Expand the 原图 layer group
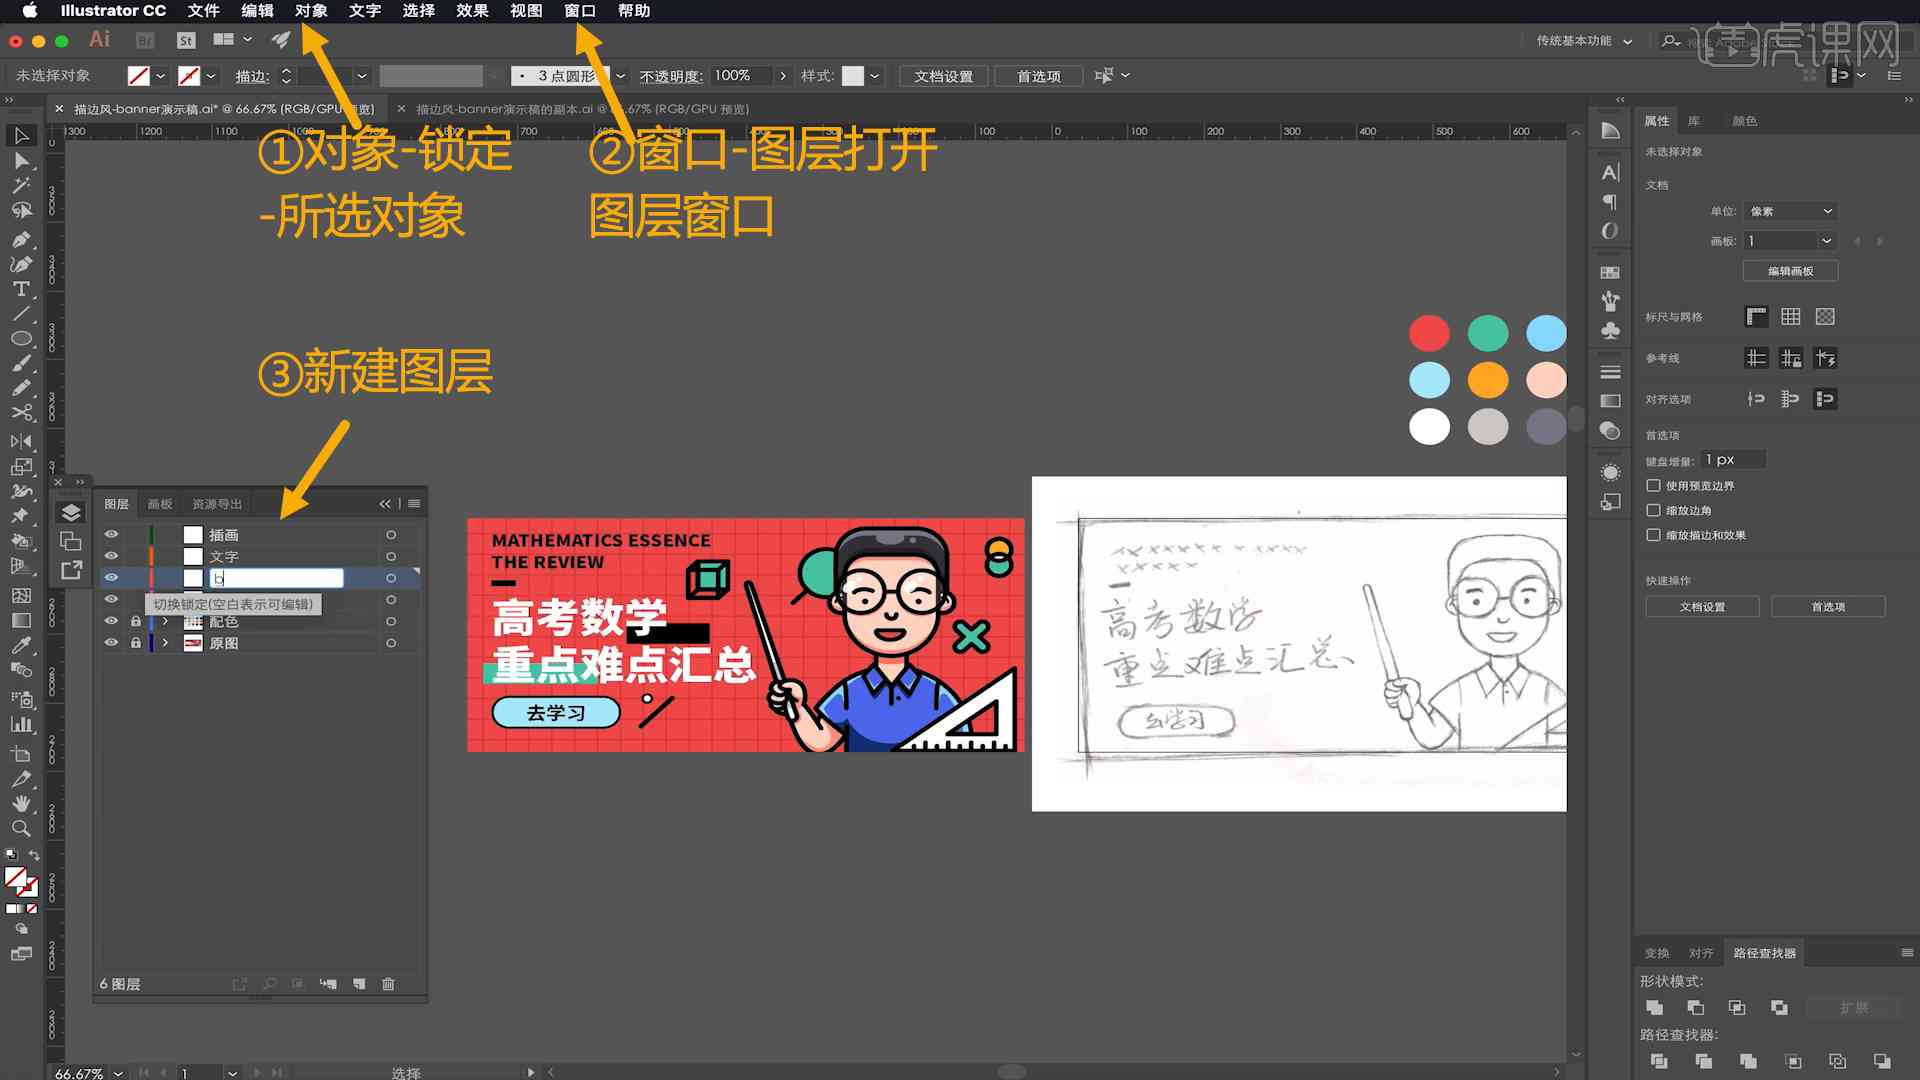This screenshot has width=1920, height=1080. pyautogui.click(x=165, y=644)
